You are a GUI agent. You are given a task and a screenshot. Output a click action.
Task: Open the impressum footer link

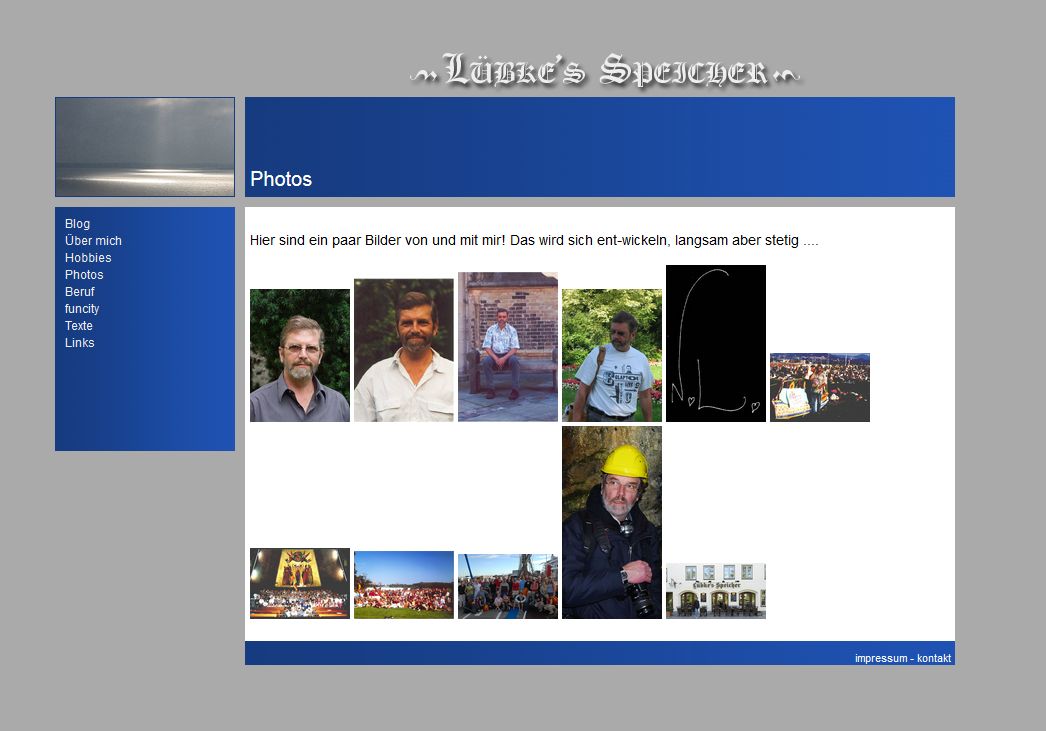point(880,658)
